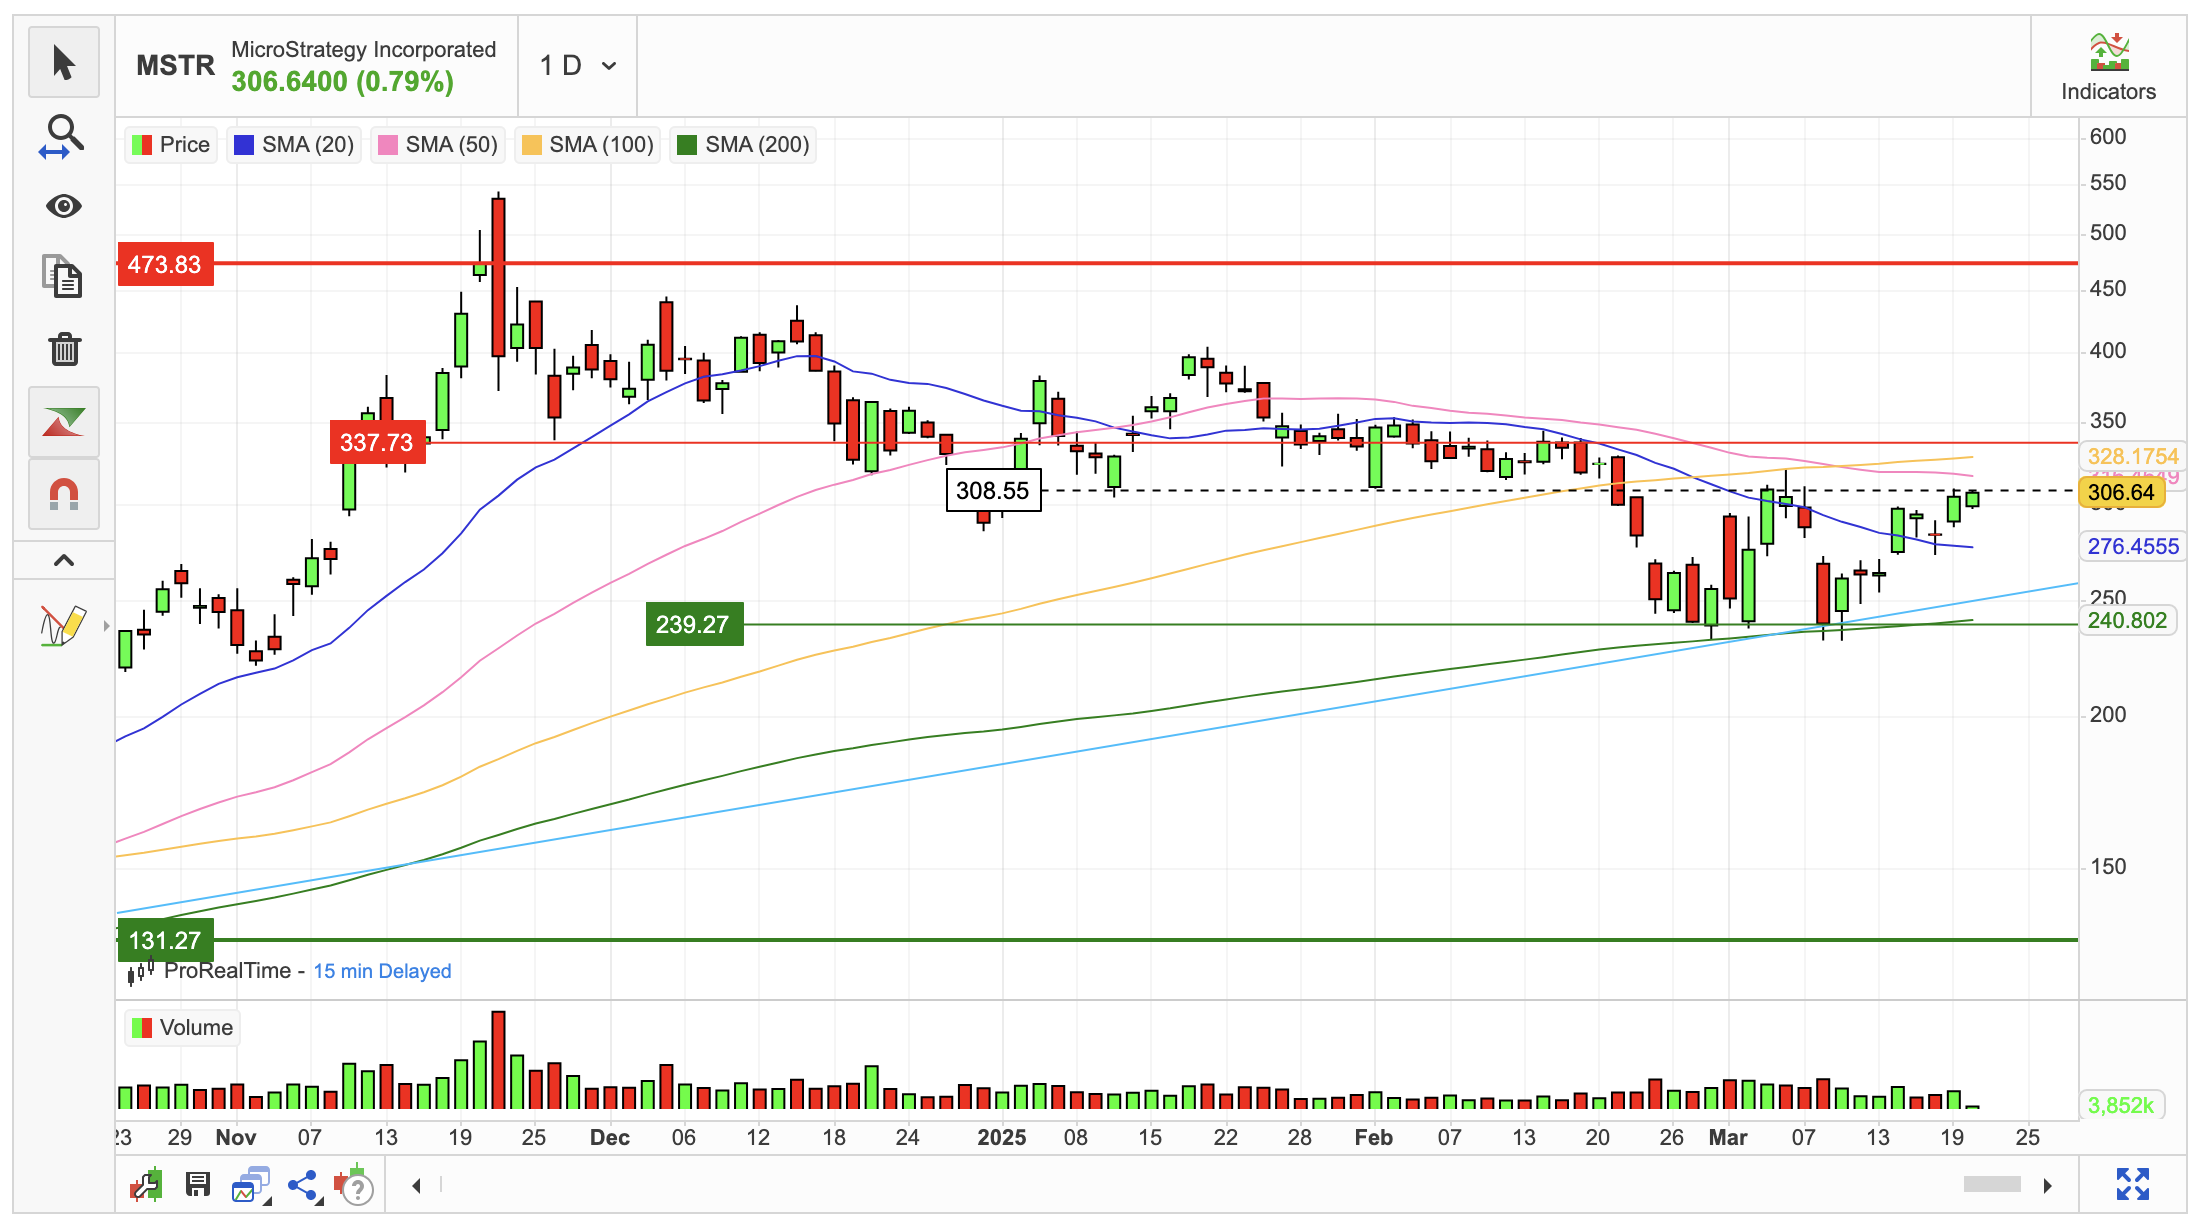2200x1226 pixels.
Task: Click the MicroStrategy Incorporated name label
Action: [x=363, y=49]
